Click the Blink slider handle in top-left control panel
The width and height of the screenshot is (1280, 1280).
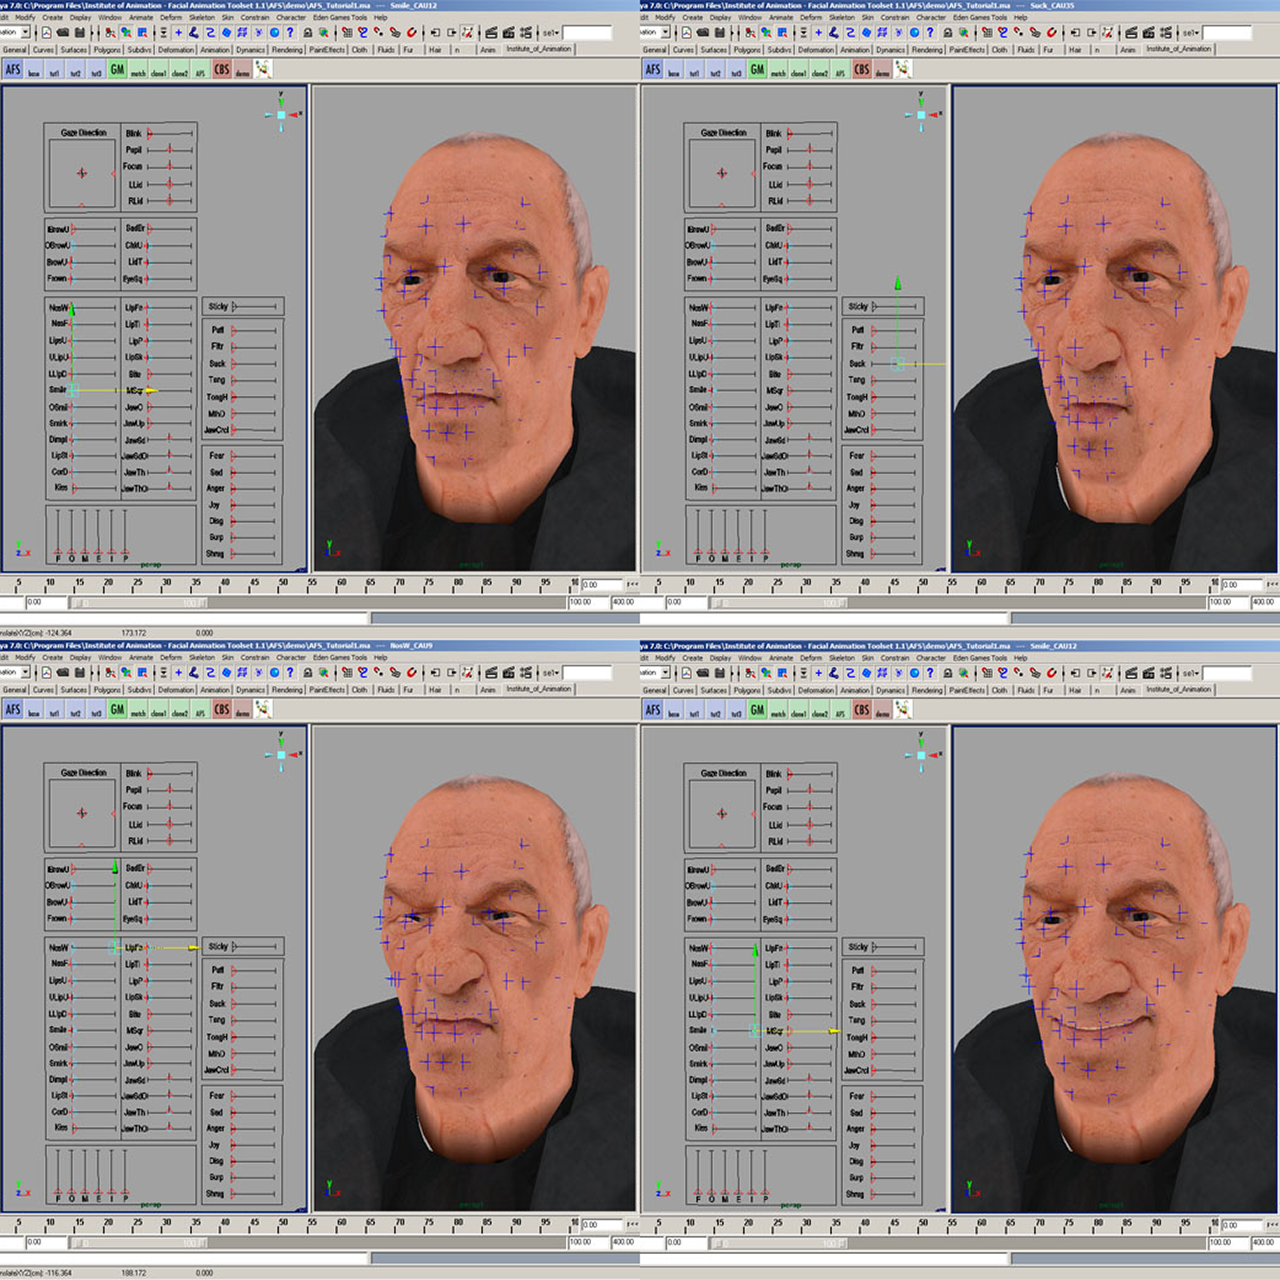click(149, 133)
